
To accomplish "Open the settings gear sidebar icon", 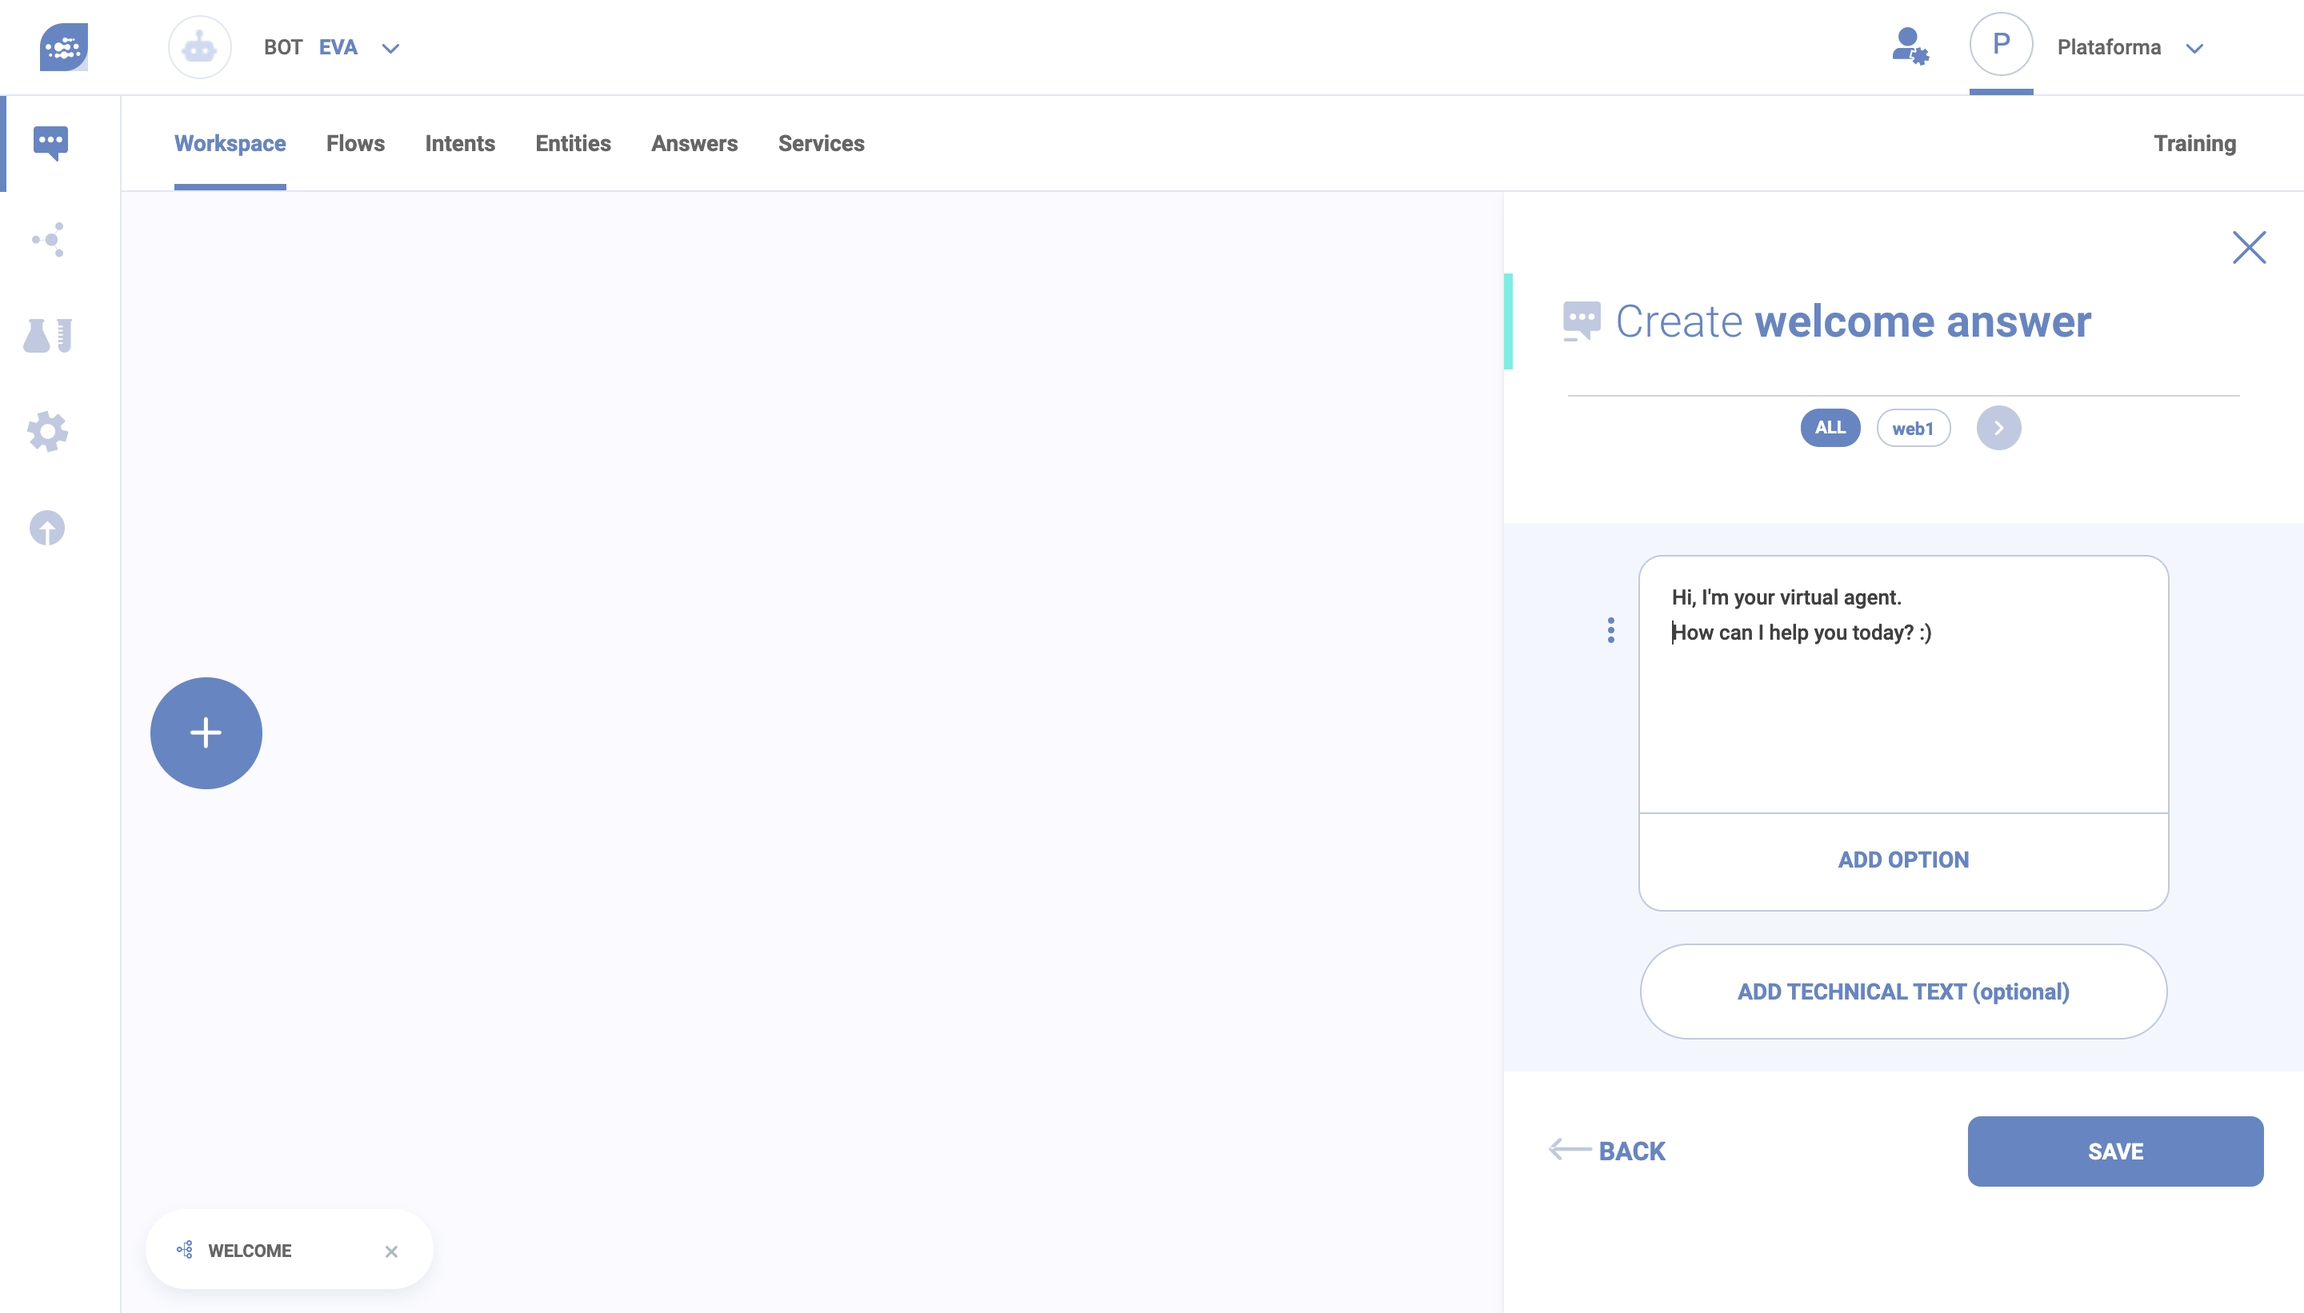I will click(x=48, y=432).
